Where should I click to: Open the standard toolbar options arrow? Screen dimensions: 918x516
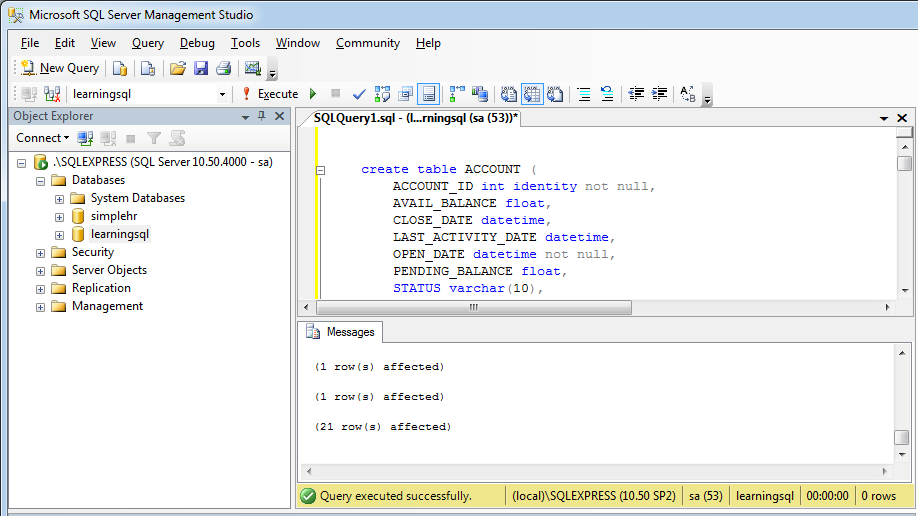272,73
